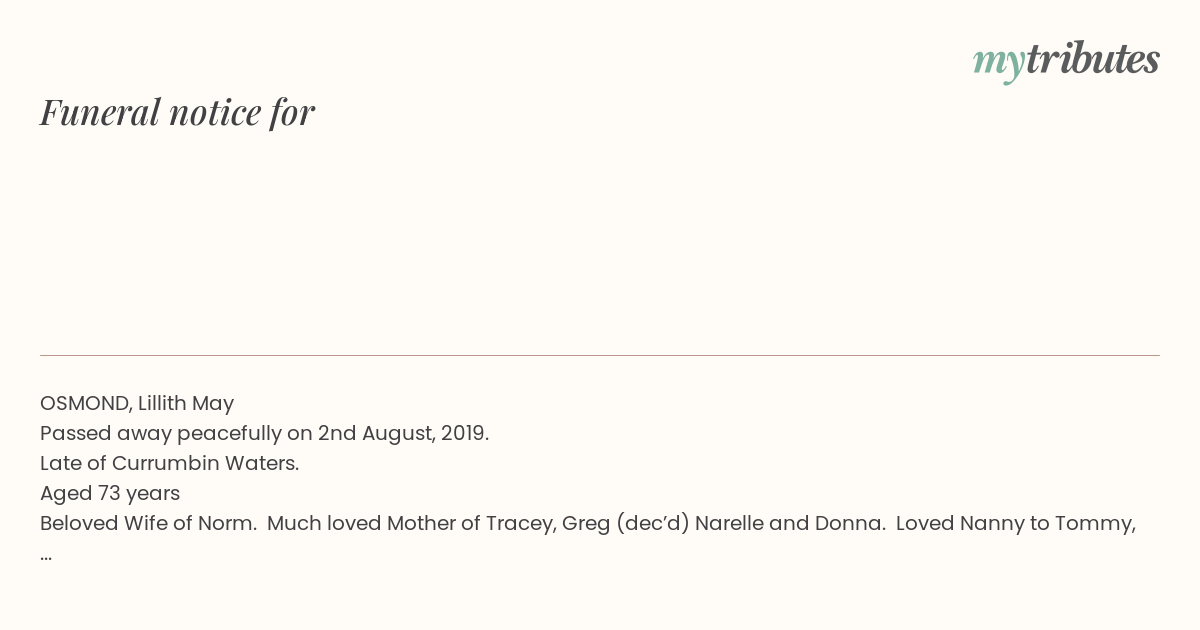Click the mytributes logo
The width and height of the screenshot is (1200, 630).
pos(1066,60)
